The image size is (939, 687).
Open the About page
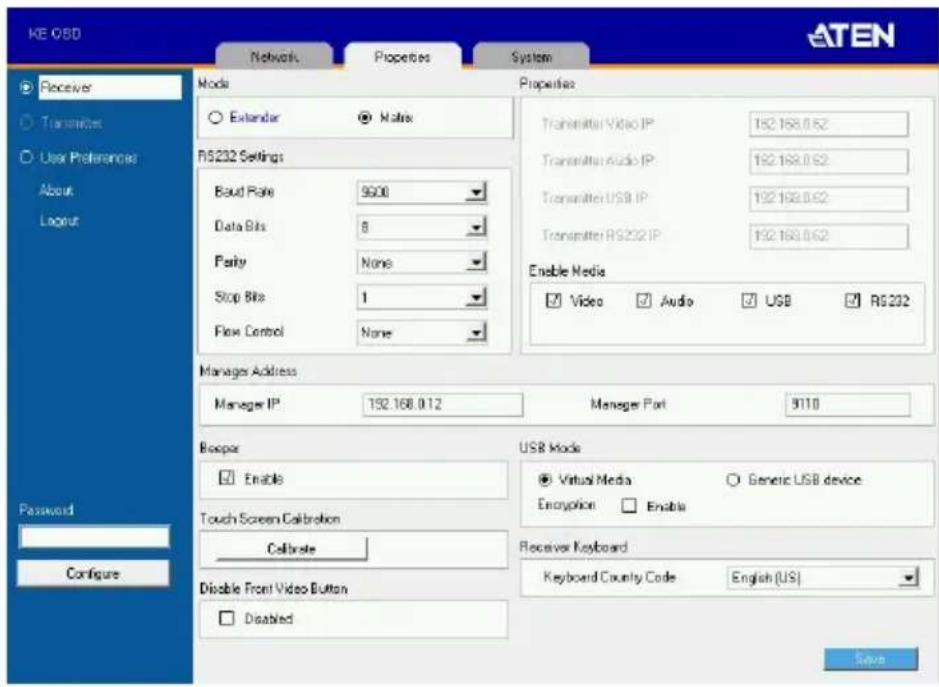pos(56,190)
